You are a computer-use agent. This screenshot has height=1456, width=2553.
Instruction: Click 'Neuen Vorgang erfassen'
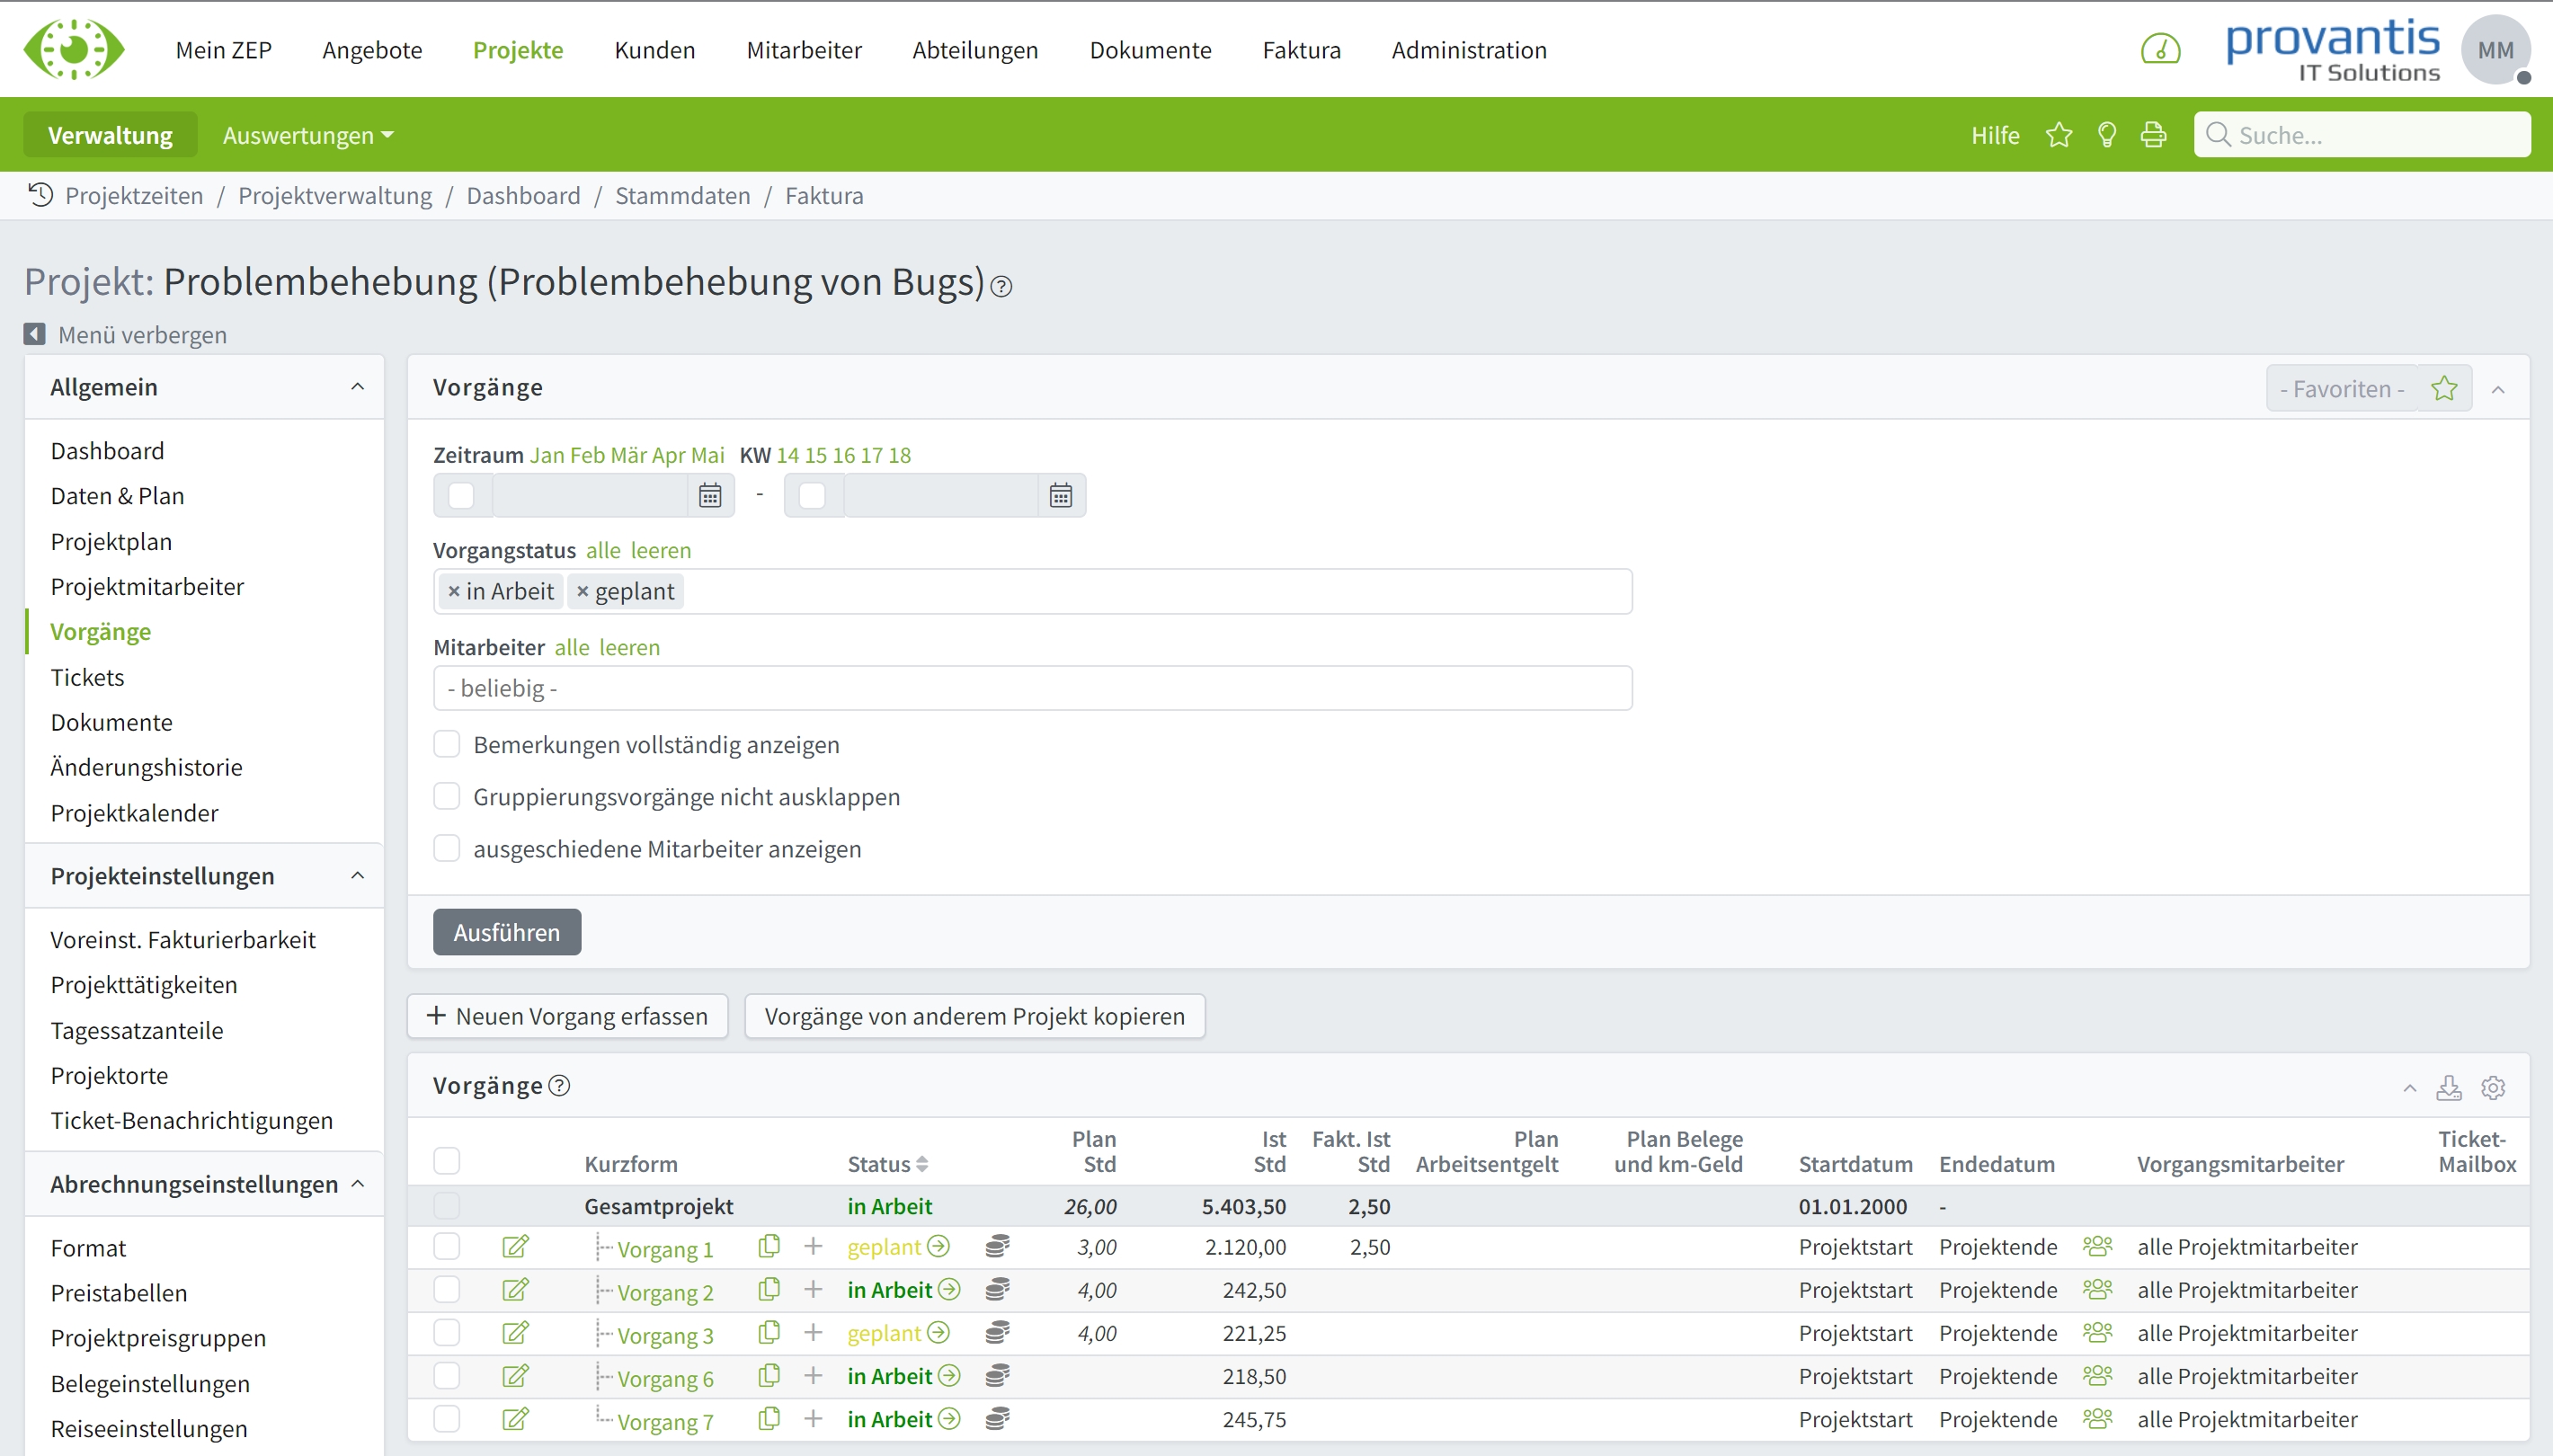[x=567, y=1015]
